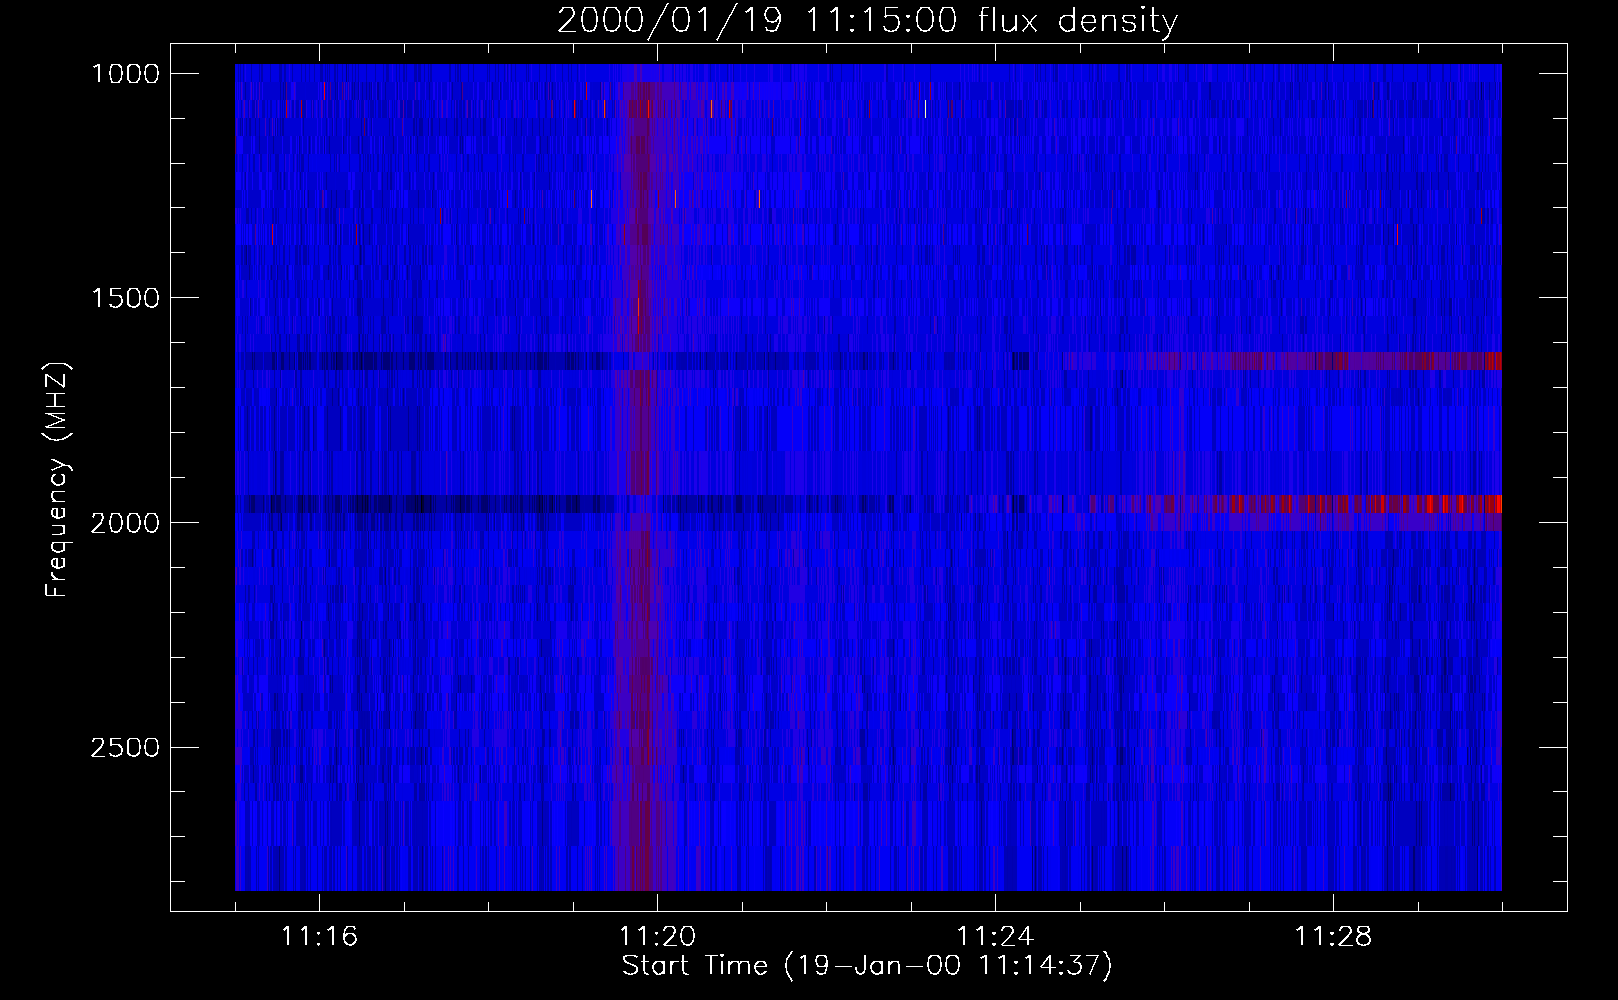
Task: Click the "Start Time (19-Jan-00 11:14:37)" axis label
Action: click(867, 966)
